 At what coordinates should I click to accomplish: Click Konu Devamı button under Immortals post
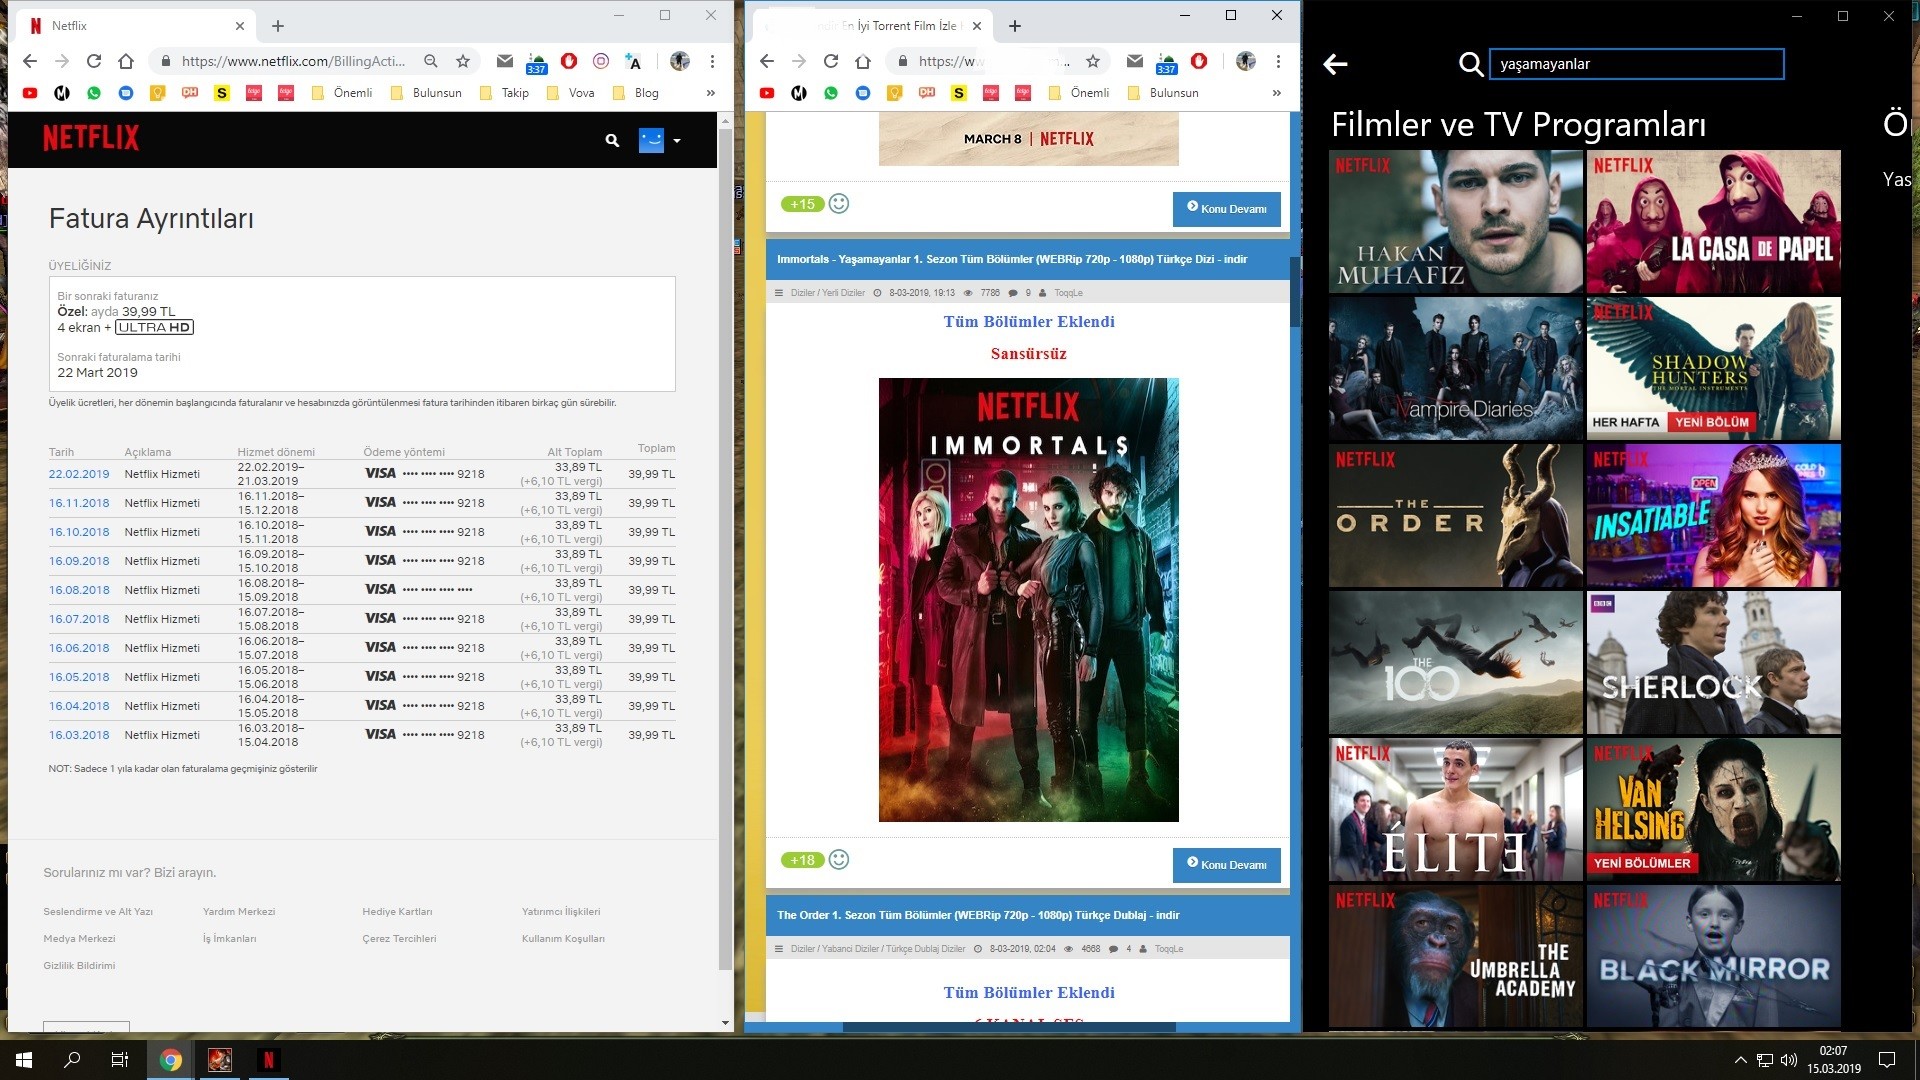[x=1226, y=865]
